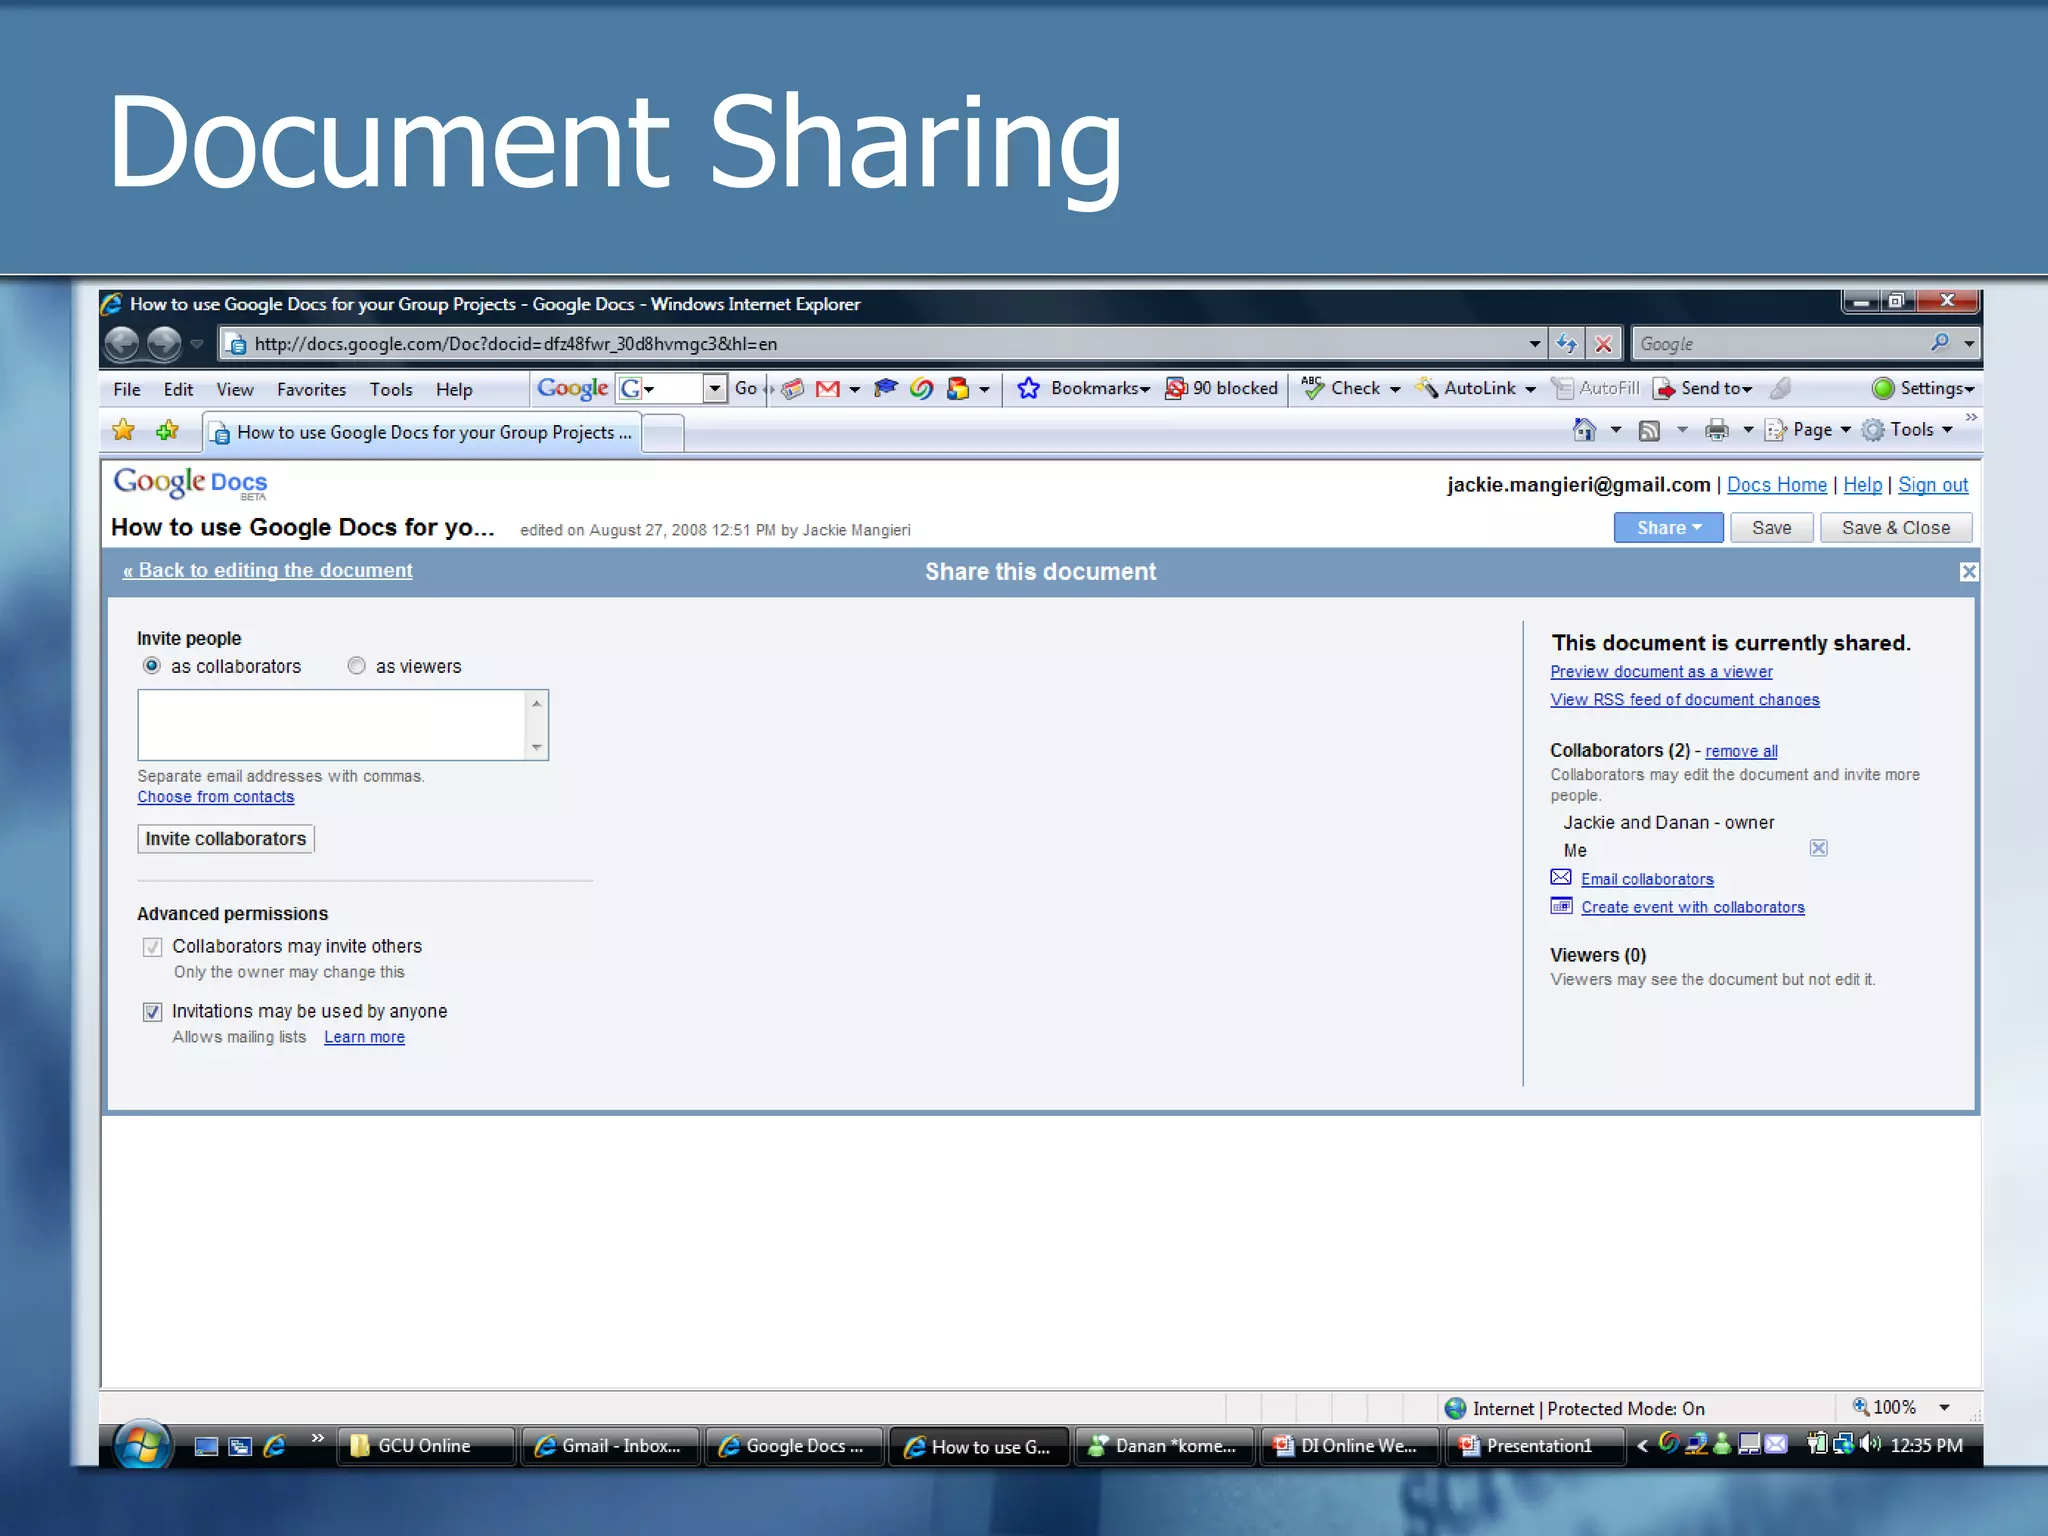Expand the Bookmarks dropdown

pyautogui.click(x=1145, y=390)
